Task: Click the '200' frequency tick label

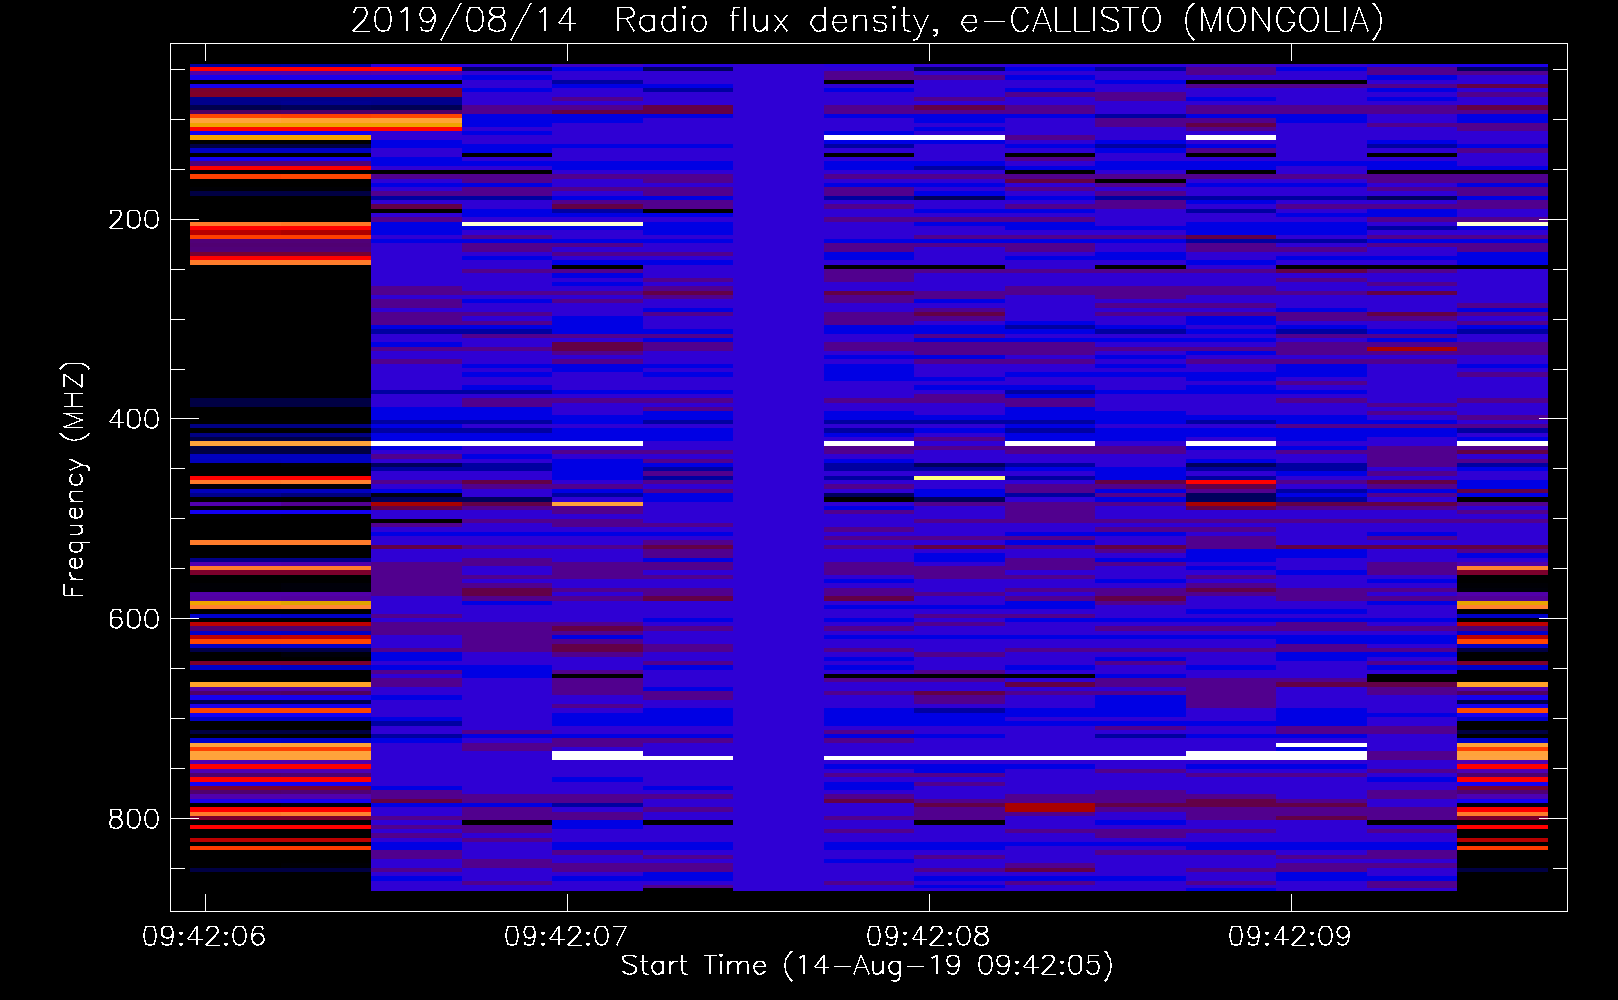Action: [x=134, y=220]
